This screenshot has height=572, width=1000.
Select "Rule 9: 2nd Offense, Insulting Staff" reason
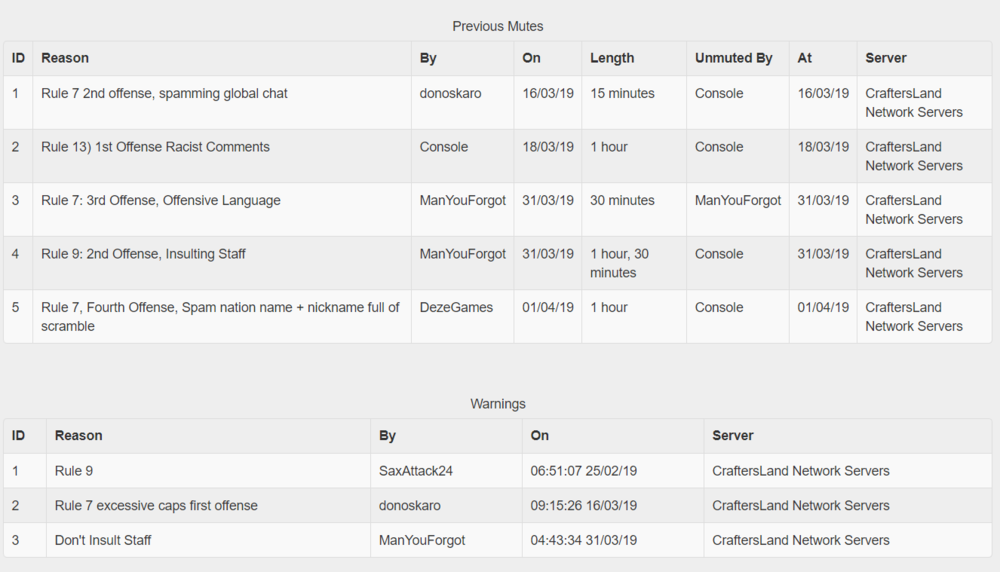click(143, 254)
